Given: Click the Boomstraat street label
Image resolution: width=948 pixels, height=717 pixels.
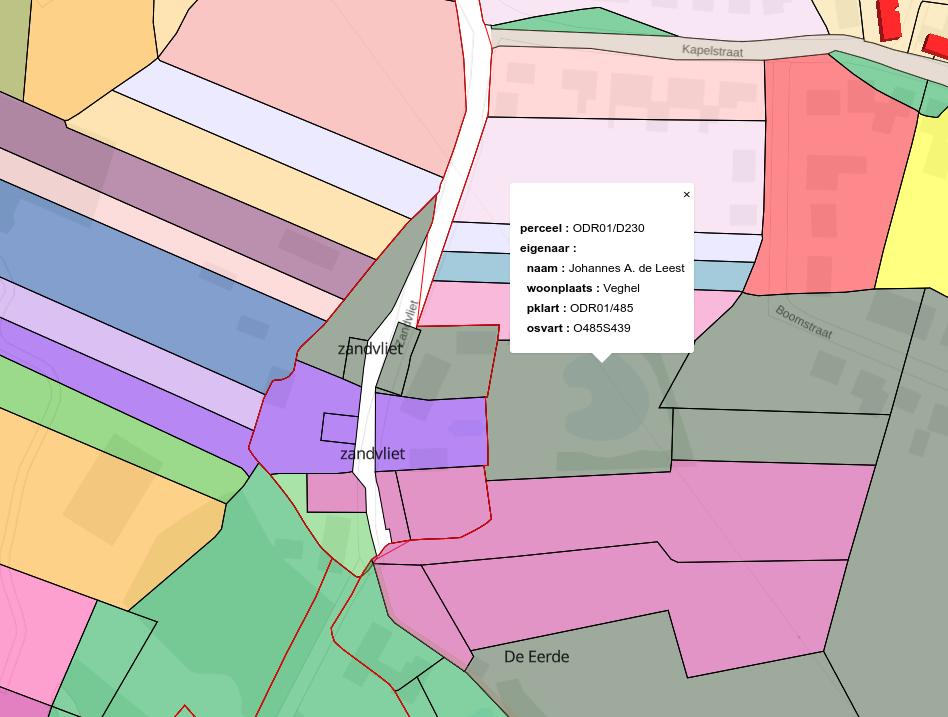Looking at the screenshot, I should (x=803, y=322).
